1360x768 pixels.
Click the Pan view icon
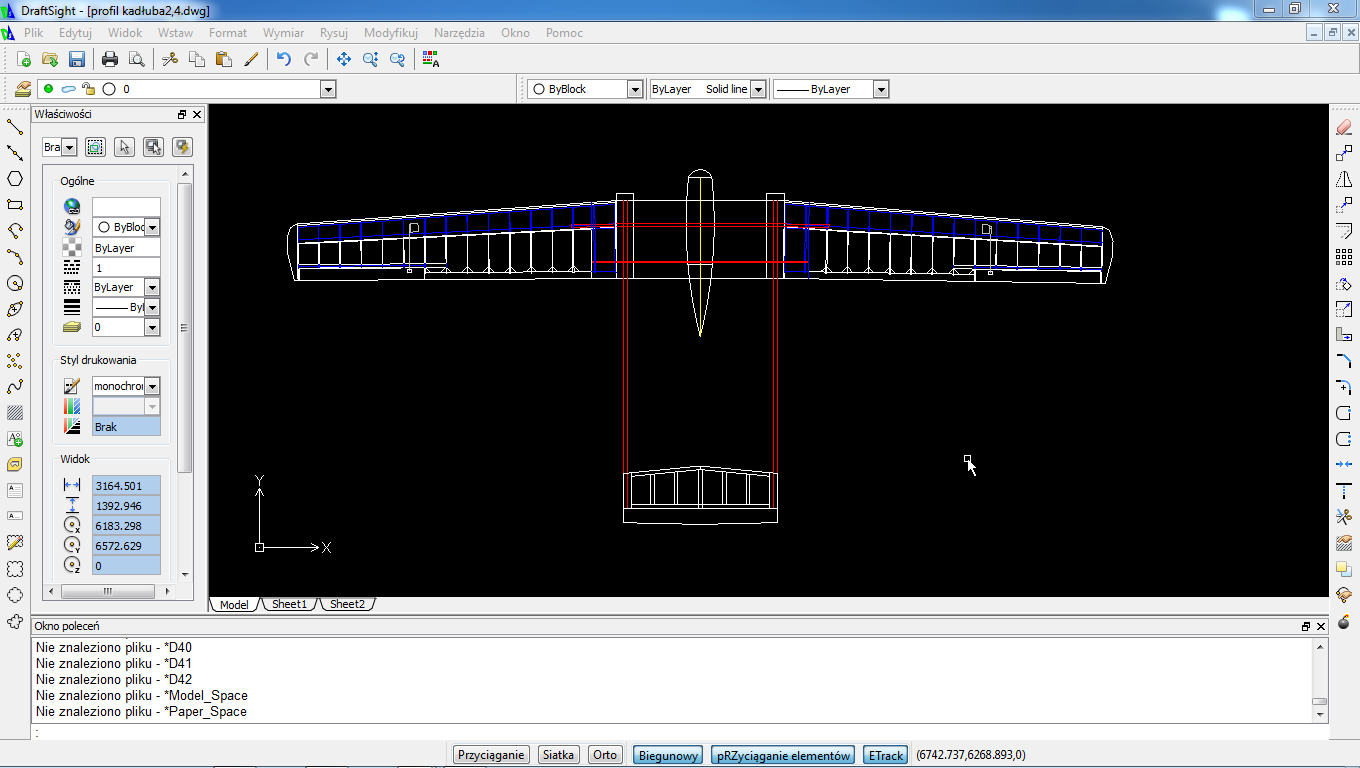(344, 59)
